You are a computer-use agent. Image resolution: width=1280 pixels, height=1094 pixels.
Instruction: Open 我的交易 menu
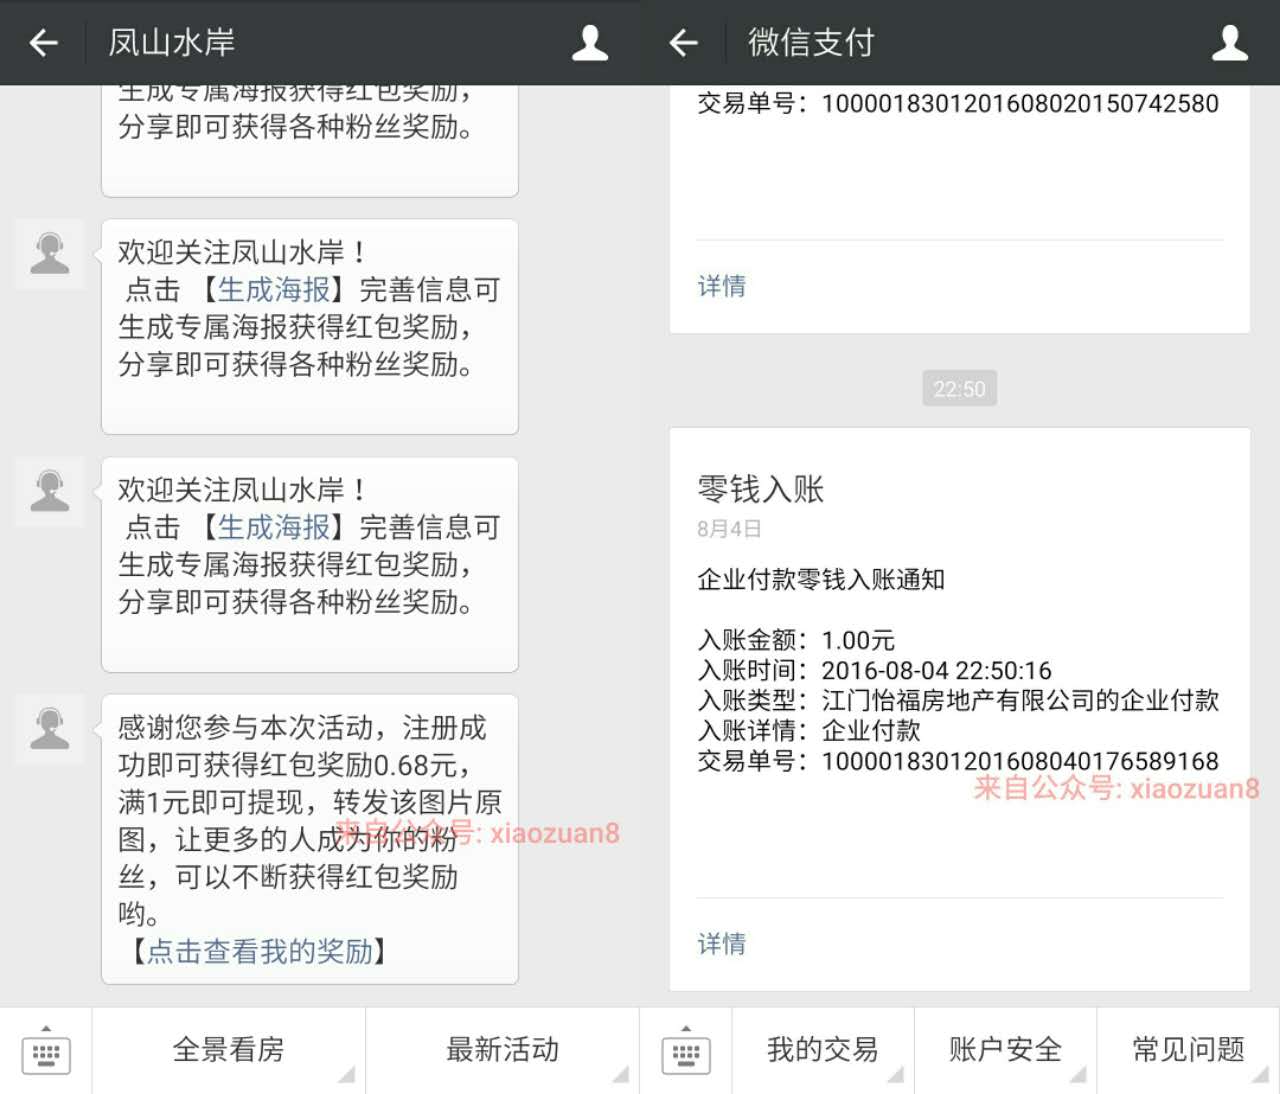click(822, 1050)
